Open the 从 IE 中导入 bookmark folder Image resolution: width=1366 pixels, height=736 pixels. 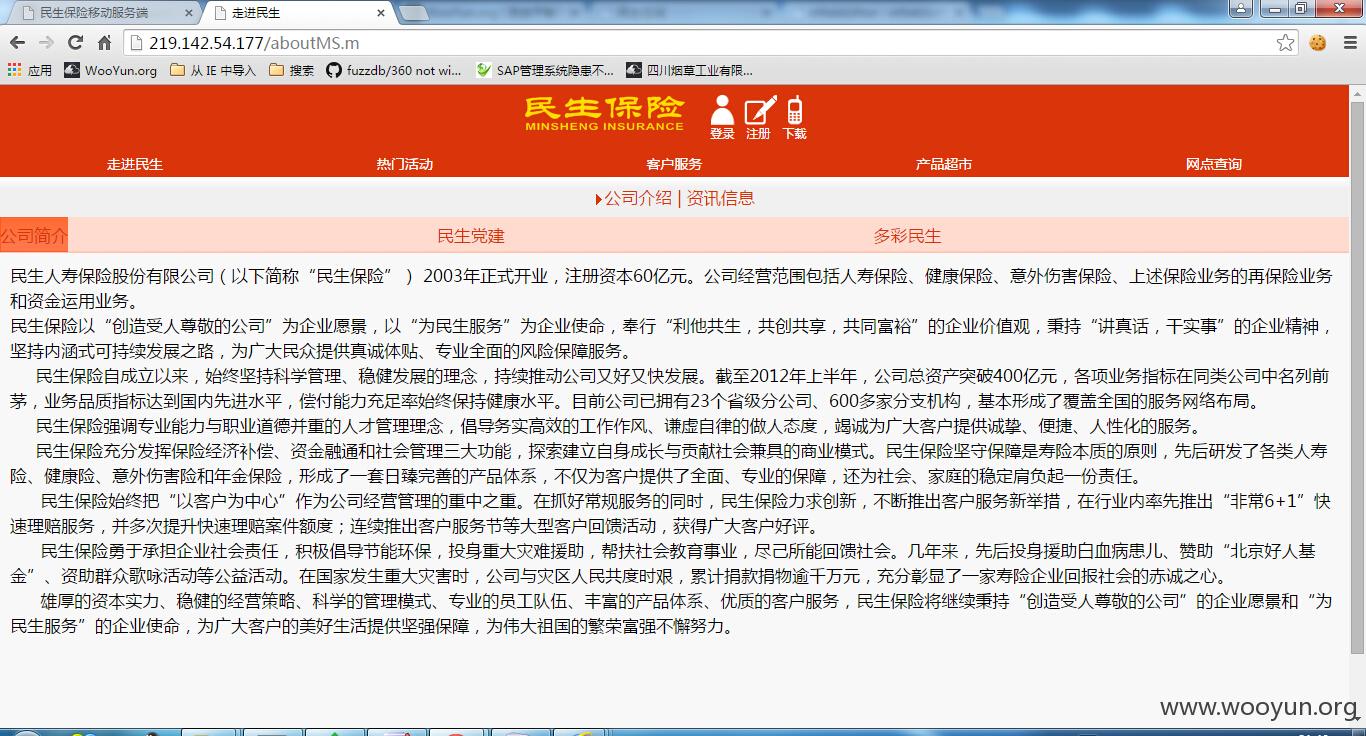coord(213,70)
